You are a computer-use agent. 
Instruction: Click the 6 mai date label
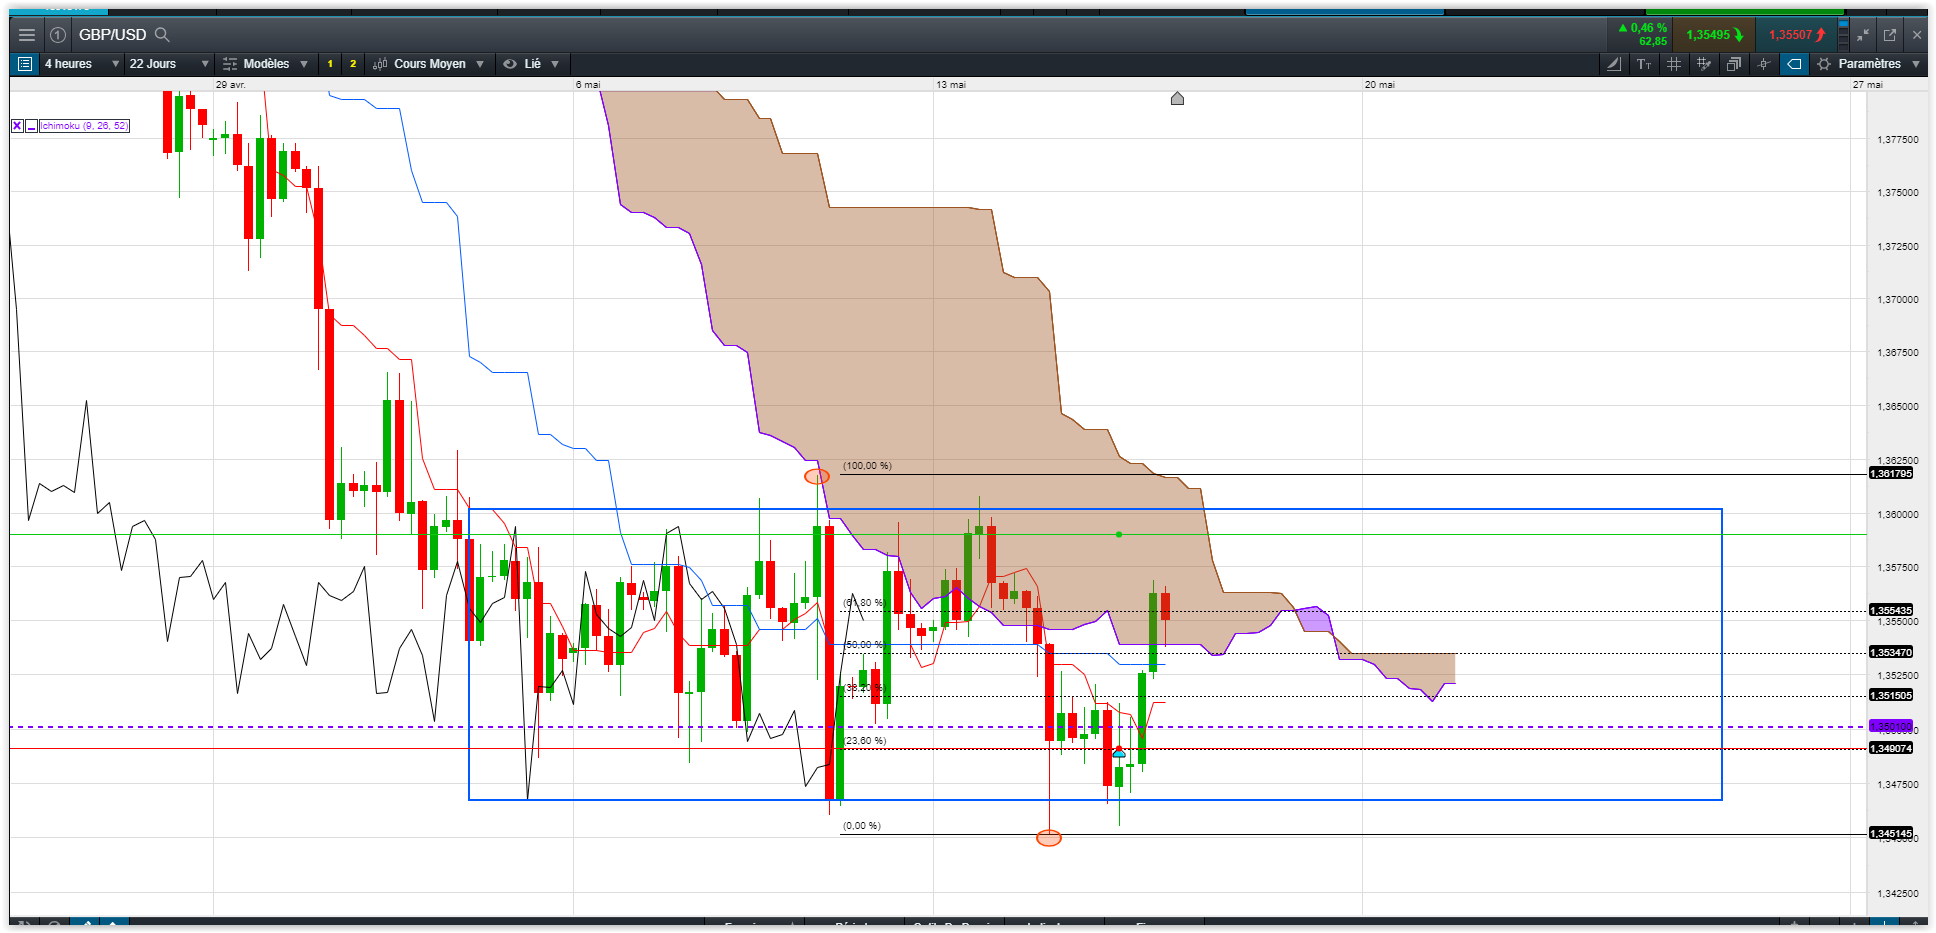pos(588,85)
